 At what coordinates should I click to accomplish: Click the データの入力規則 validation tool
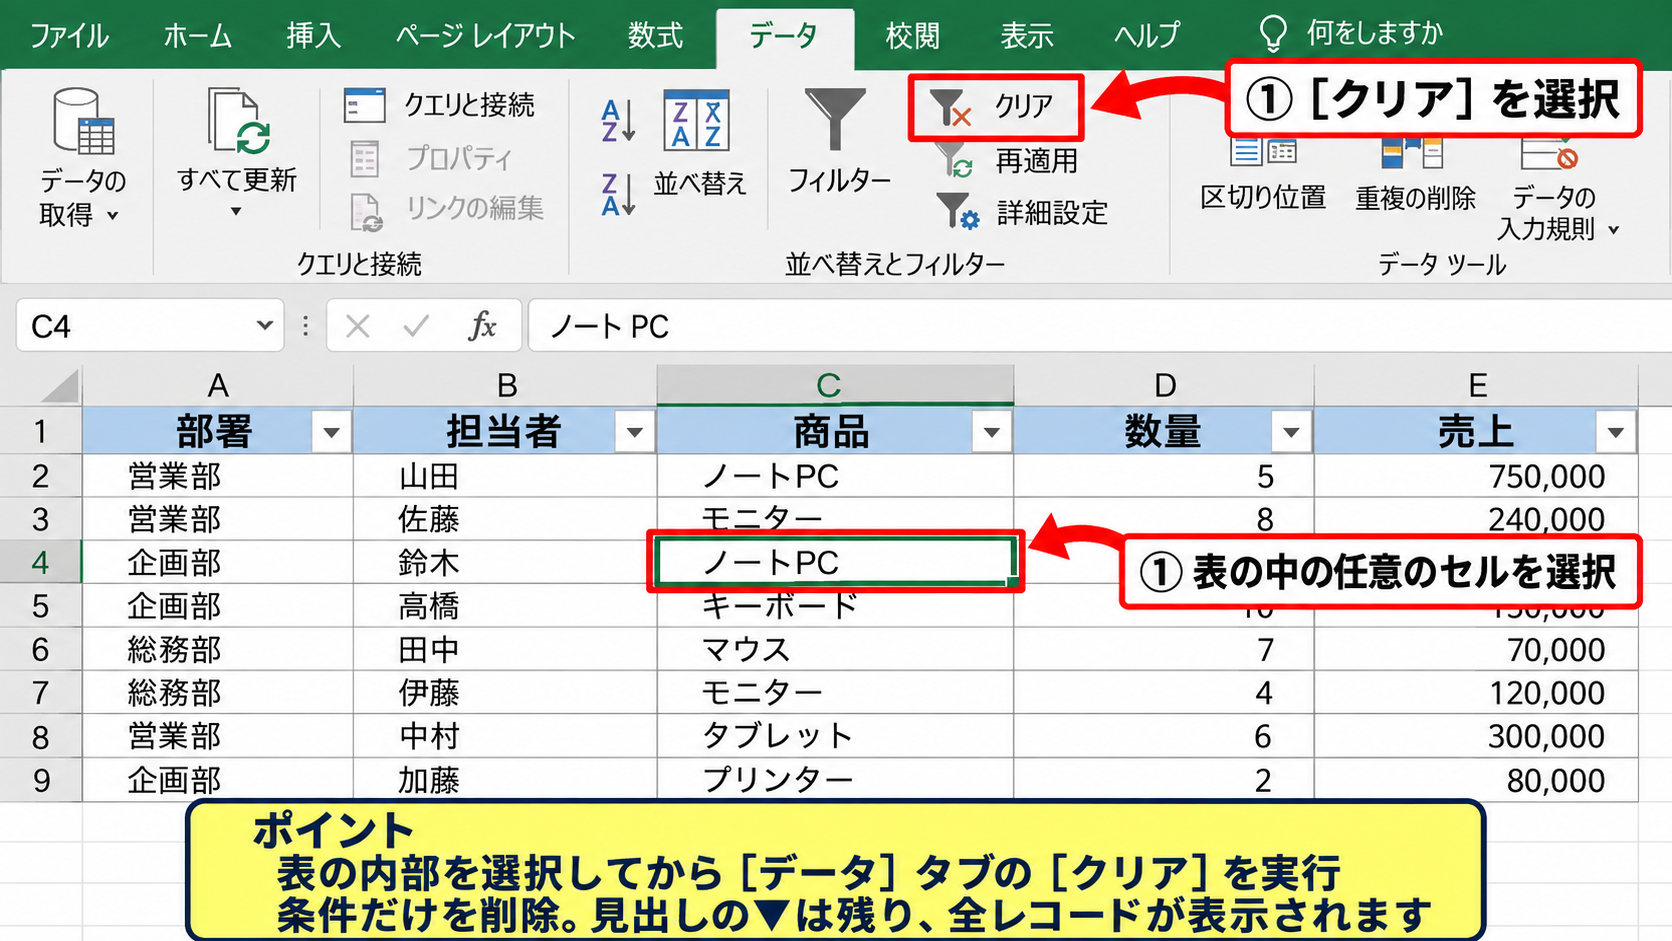pyautogui.click(x=1556, y=192)
